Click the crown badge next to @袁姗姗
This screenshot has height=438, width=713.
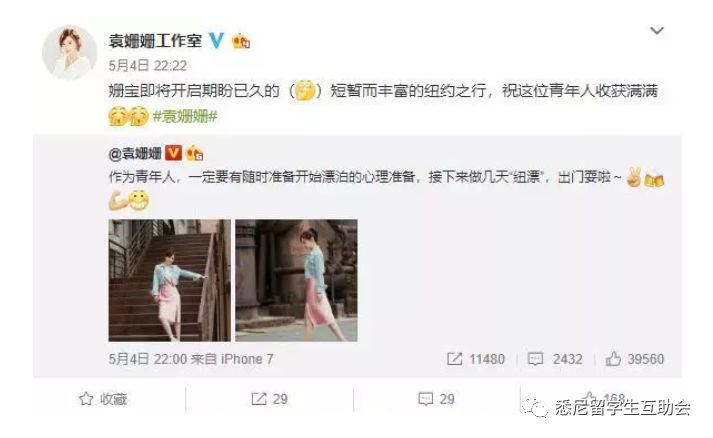[x=194, y=153]
